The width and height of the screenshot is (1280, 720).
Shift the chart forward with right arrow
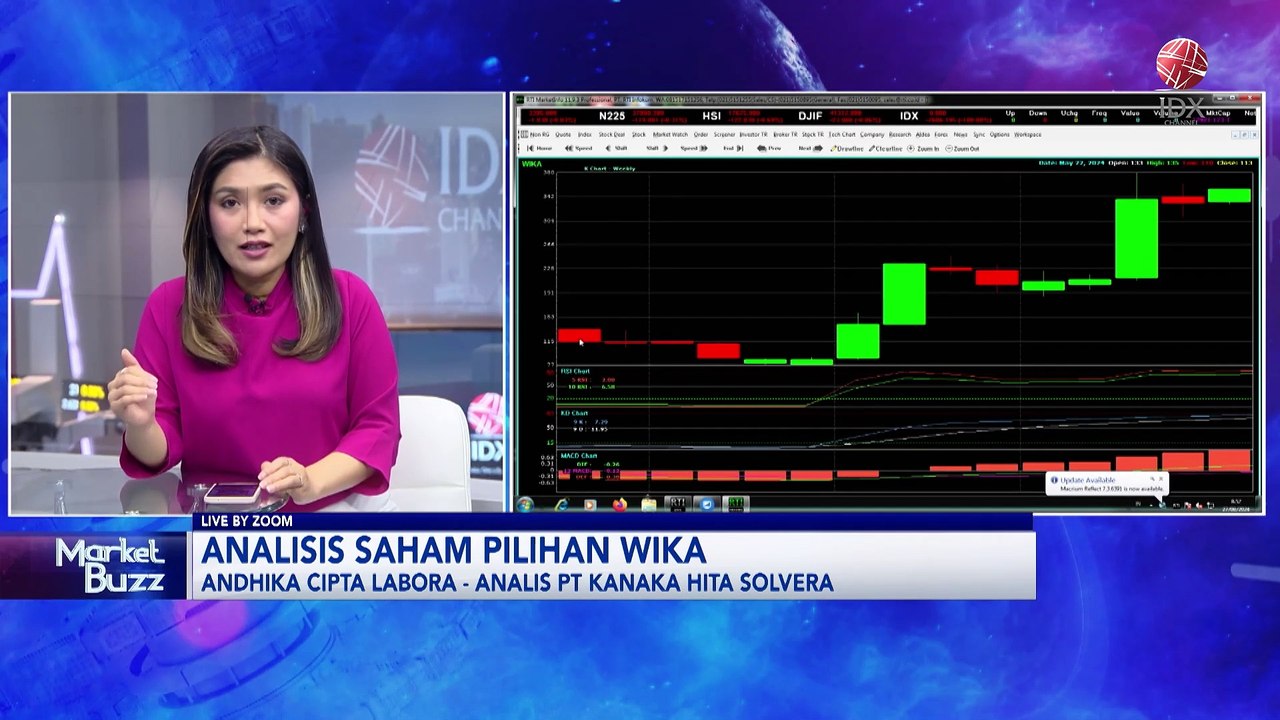[x=656, y=148]
